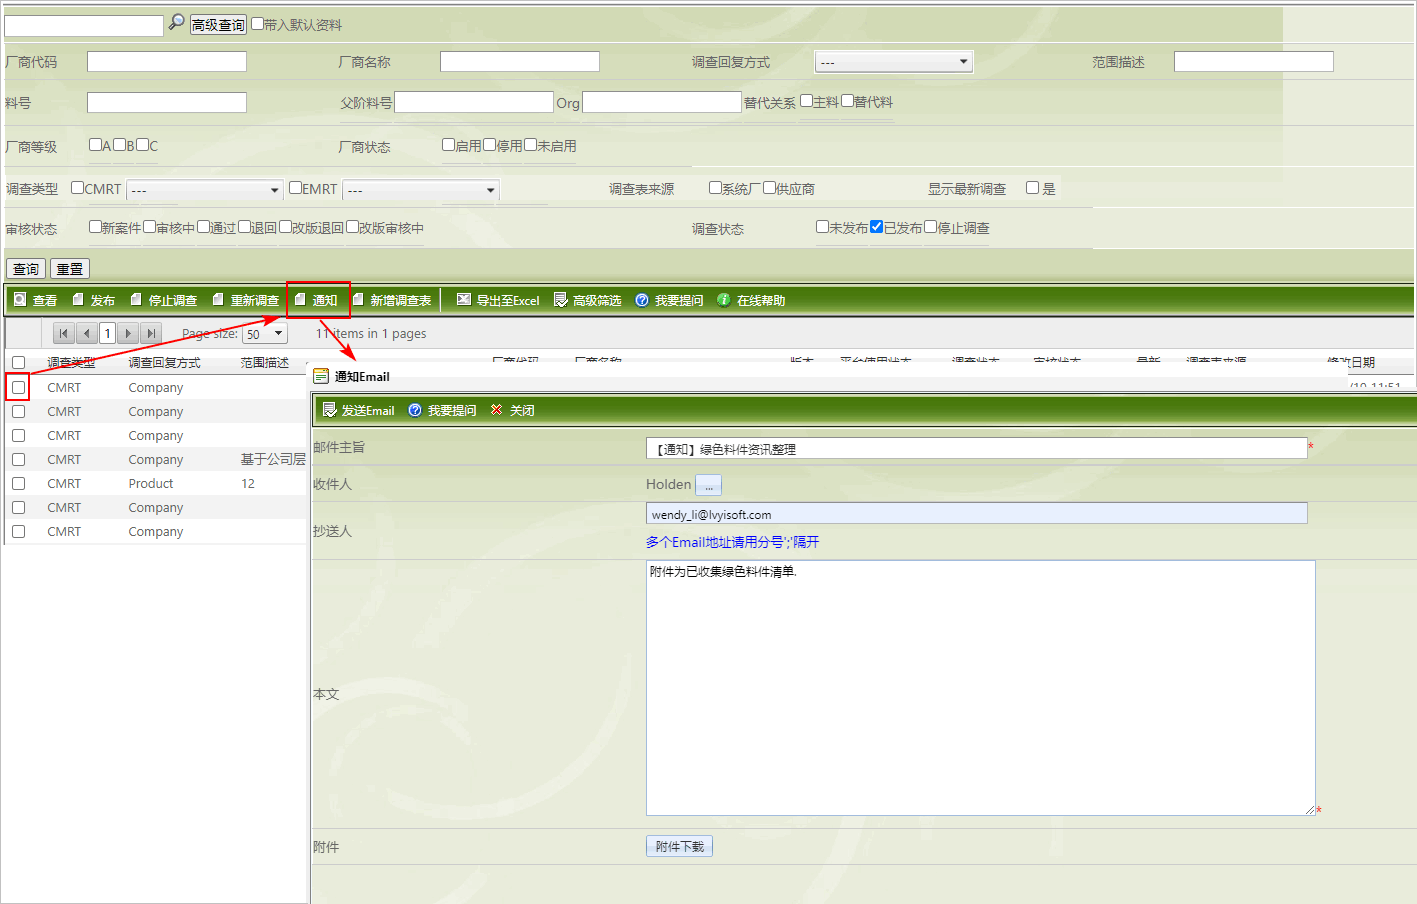This screenshot has width=1417, height=904.
Task: Click the 发布 publish toolbar icon
Action: pyautogui.click(x=78, y=299)
